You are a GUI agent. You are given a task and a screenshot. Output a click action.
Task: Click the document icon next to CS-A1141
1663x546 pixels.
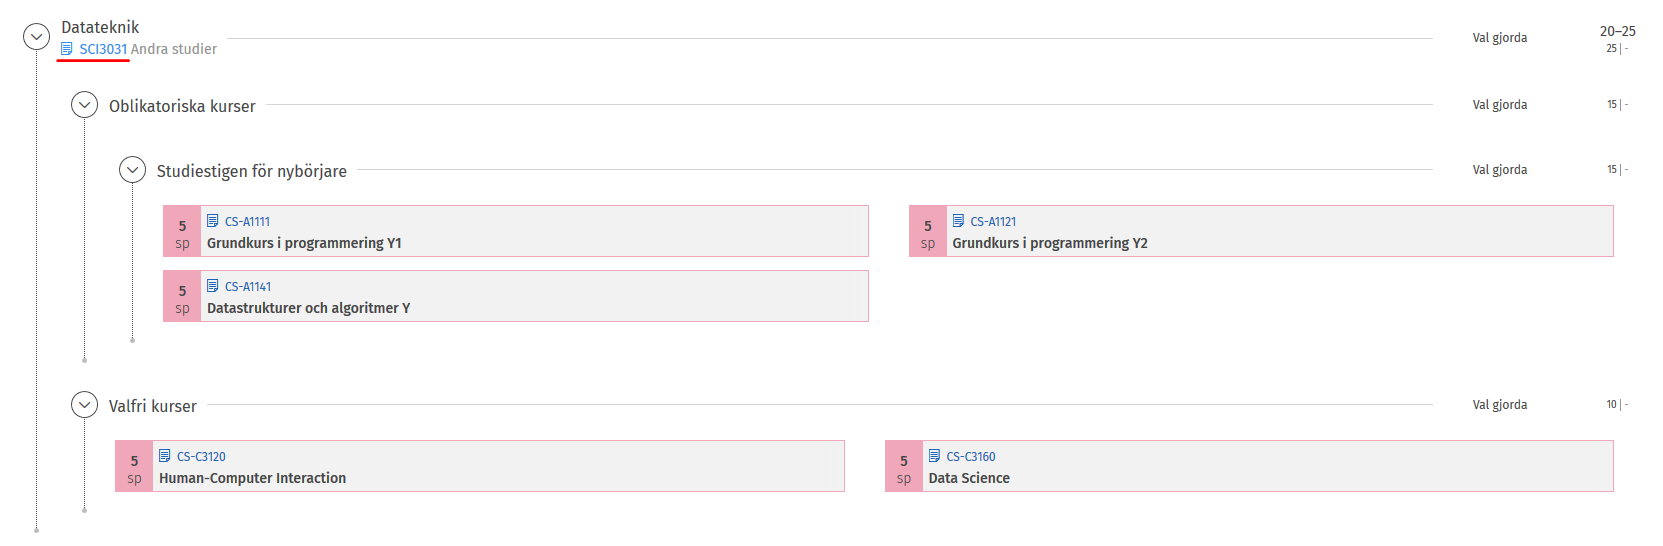click(x=213, y=286)
